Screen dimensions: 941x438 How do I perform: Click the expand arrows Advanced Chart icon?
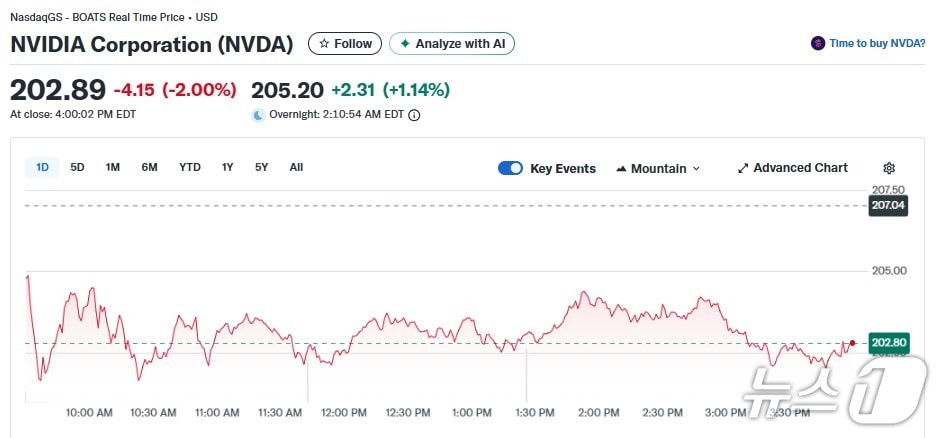pos(743,168)
